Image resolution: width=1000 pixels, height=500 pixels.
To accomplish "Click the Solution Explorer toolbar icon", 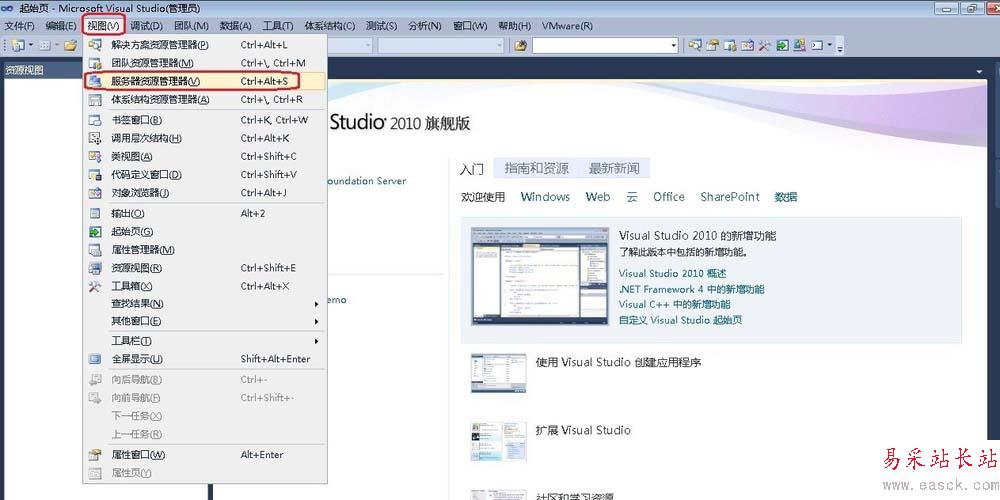I will [x=695, y=45].
